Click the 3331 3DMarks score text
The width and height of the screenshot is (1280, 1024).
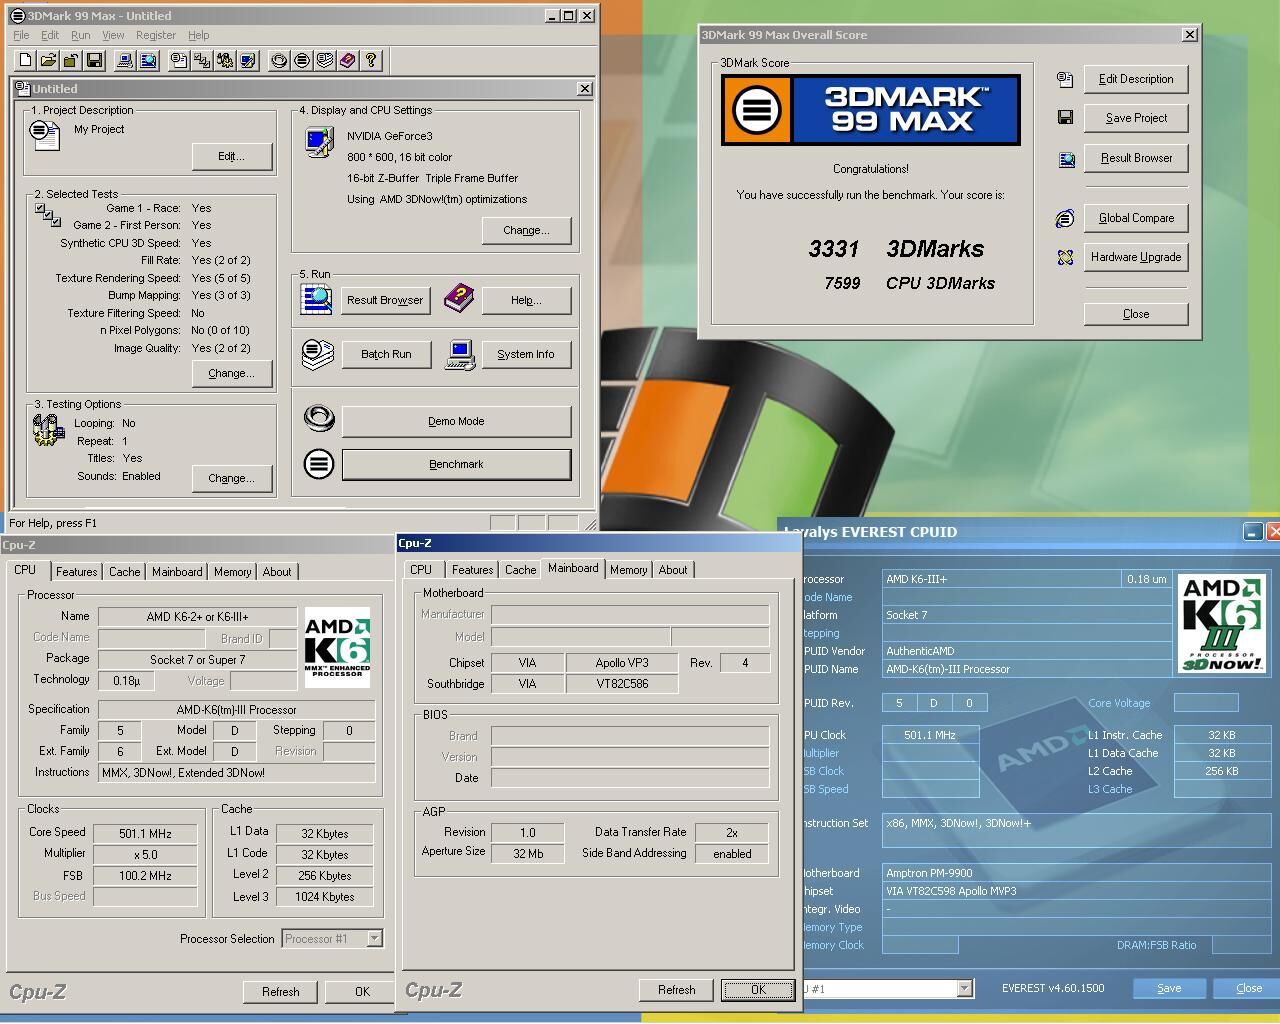pyautogui.click(x=896, y=249)
